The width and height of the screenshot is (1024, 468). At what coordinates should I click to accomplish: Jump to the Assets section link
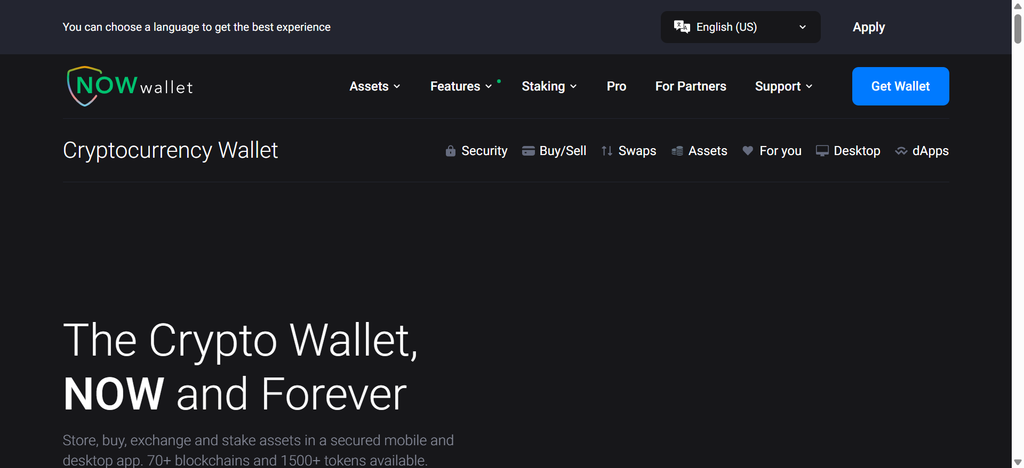click(699, 151)
